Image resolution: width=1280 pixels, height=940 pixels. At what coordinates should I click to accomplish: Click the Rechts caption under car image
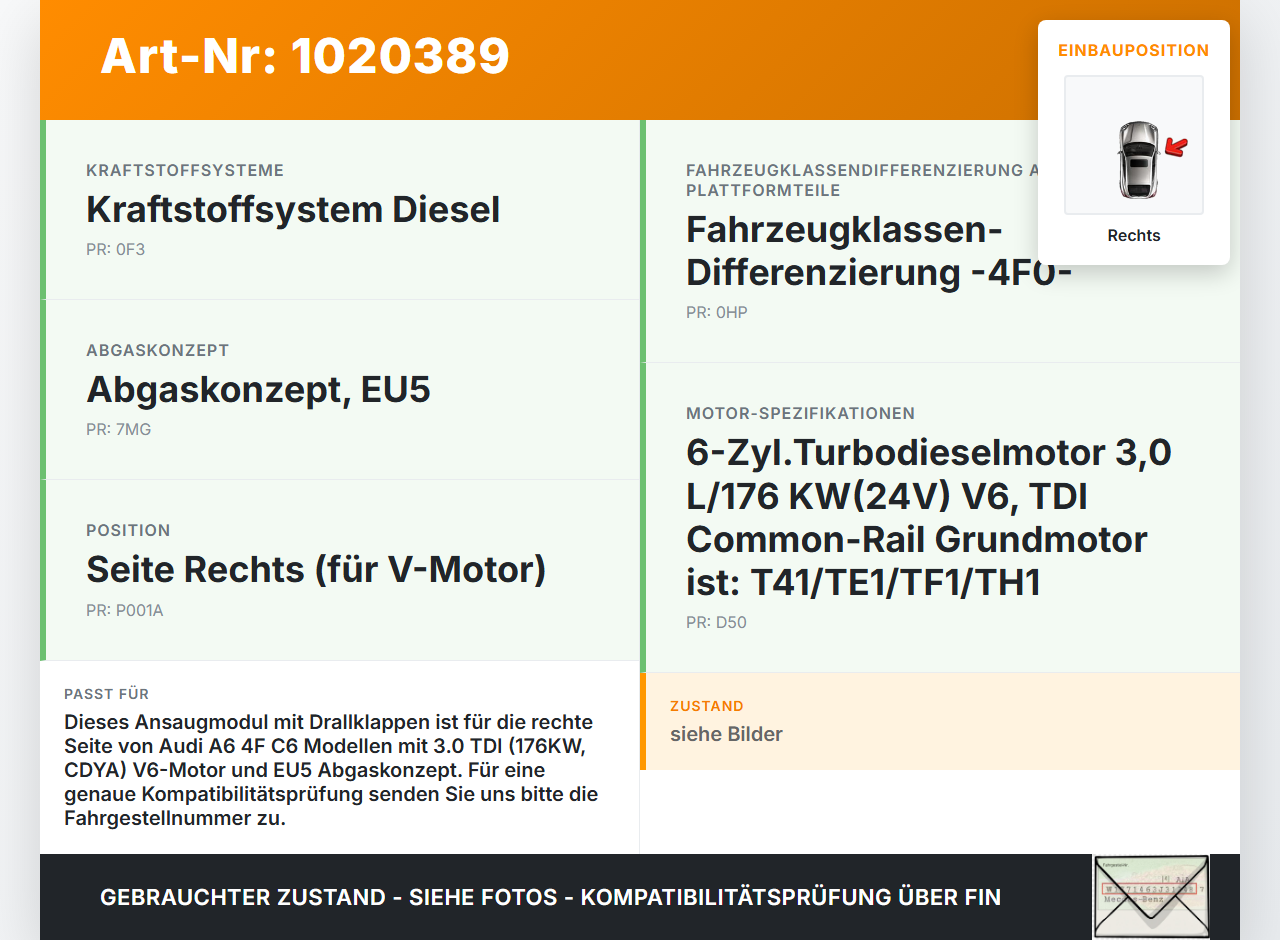click(x=1134, y=236)
